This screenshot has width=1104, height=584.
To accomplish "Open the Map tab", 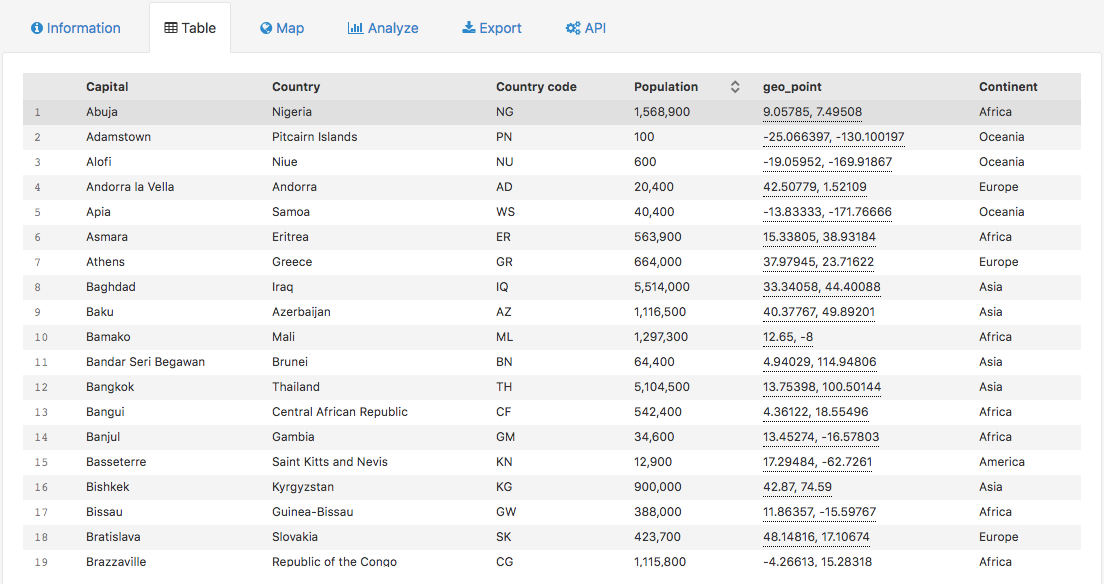I will (x=281, y=28).
